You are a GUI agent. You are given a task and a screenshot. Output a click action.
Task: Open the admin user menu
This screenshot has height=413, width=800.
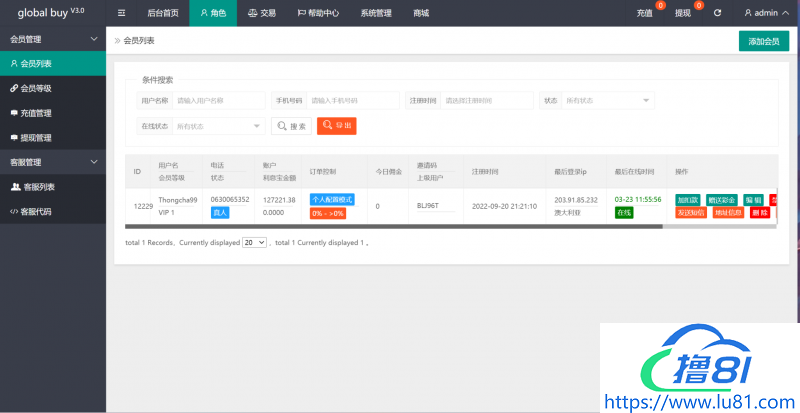coord(767,13)
